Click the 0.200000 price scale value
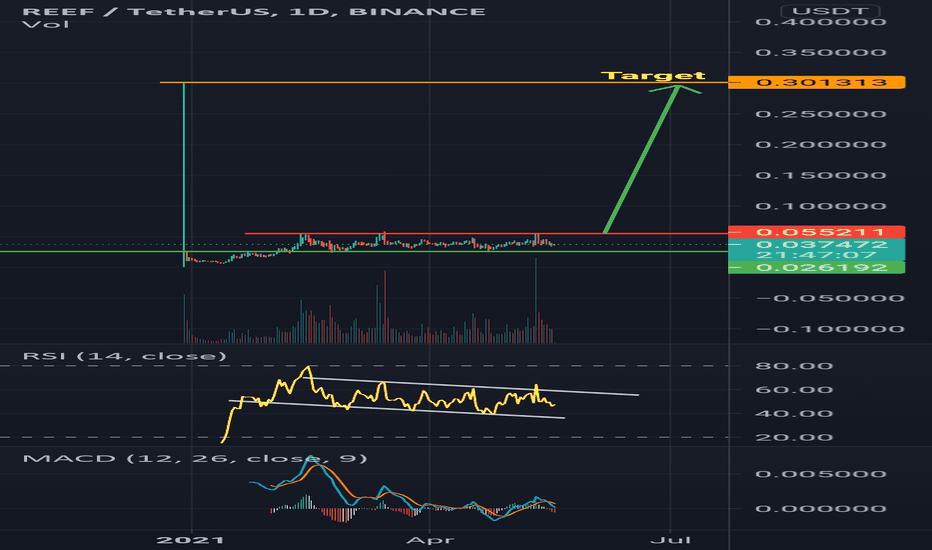This screenshot has width=932, height=550. pos(821,144)
